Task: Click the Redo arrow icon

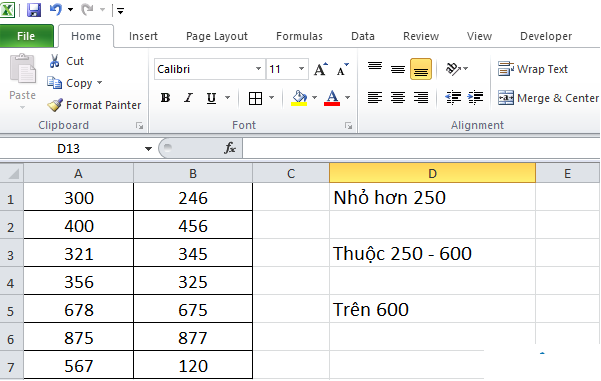Action: click(87, 10)
